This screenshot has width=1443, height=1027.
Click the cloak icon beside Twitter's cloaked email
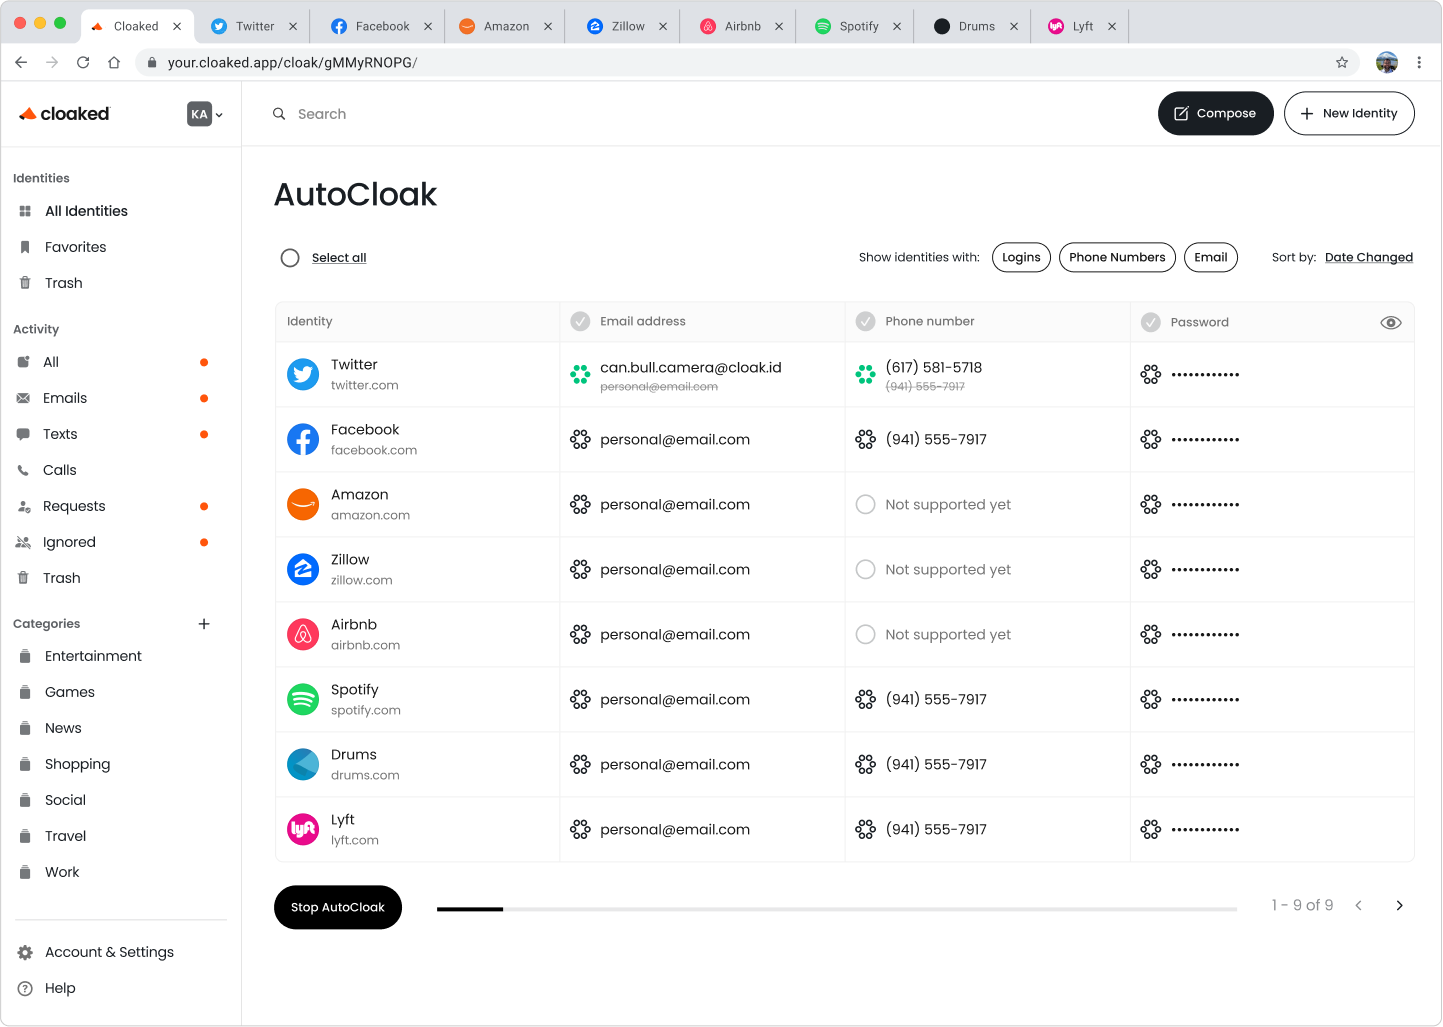580,374
